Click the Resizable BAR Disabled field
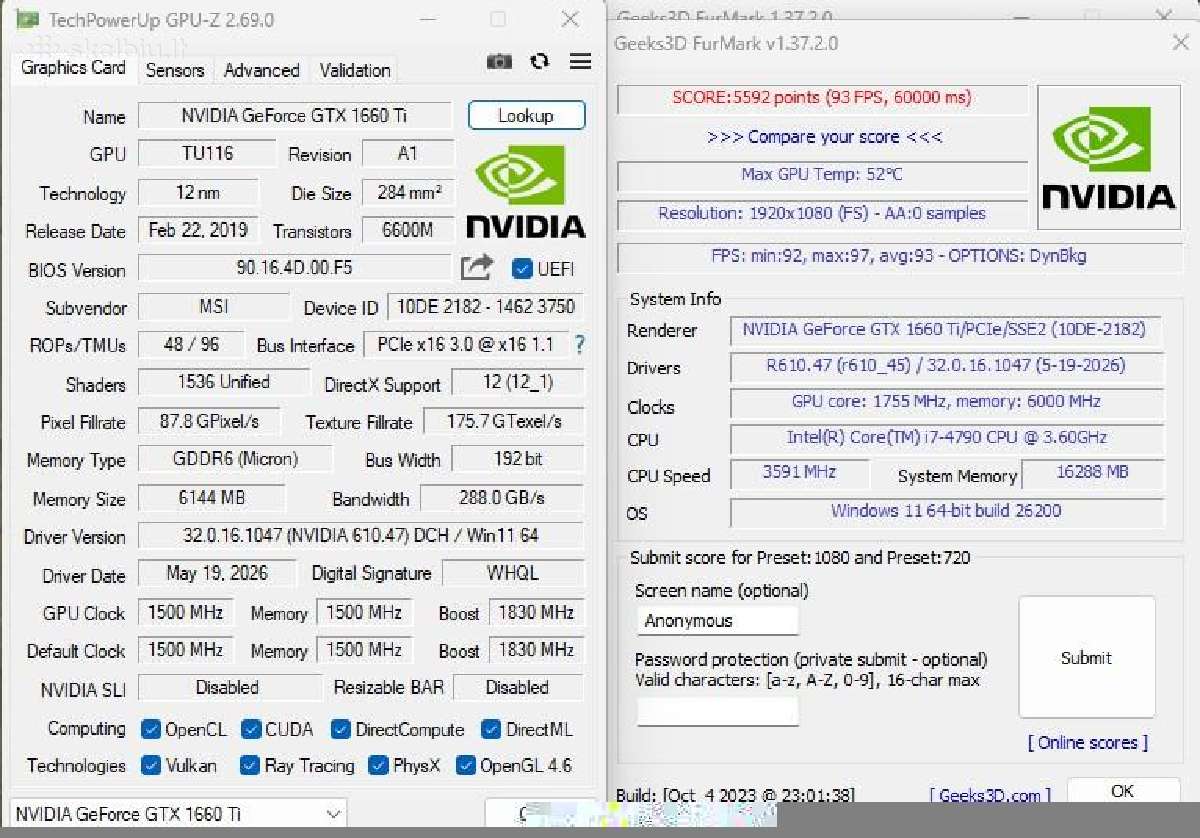The height and width of the screenshot is (838, 1200). click(518, 688)
